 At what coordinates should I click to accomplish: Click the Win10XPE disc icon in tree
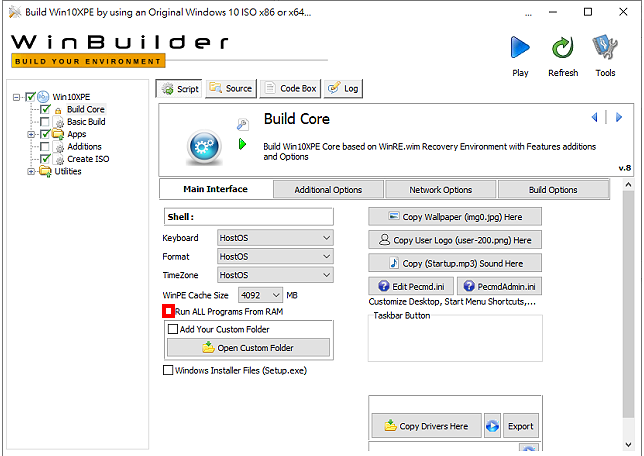pos(43,97)
